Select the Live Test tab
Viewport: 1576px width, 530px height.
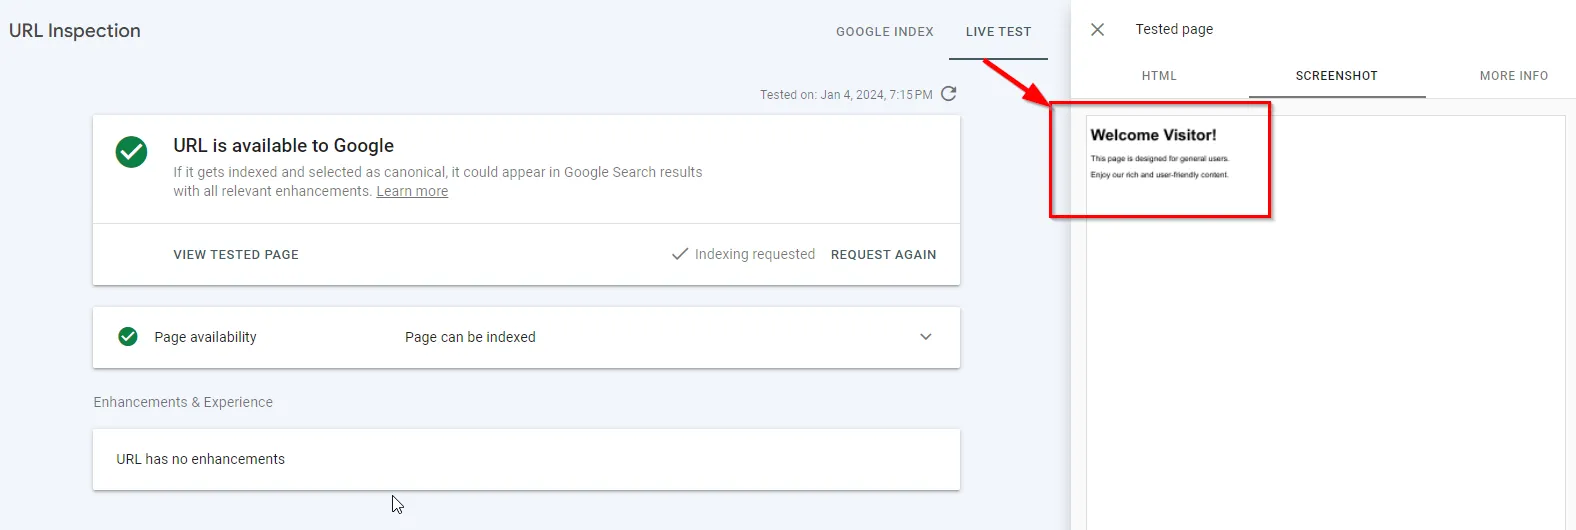coord(998,32)
